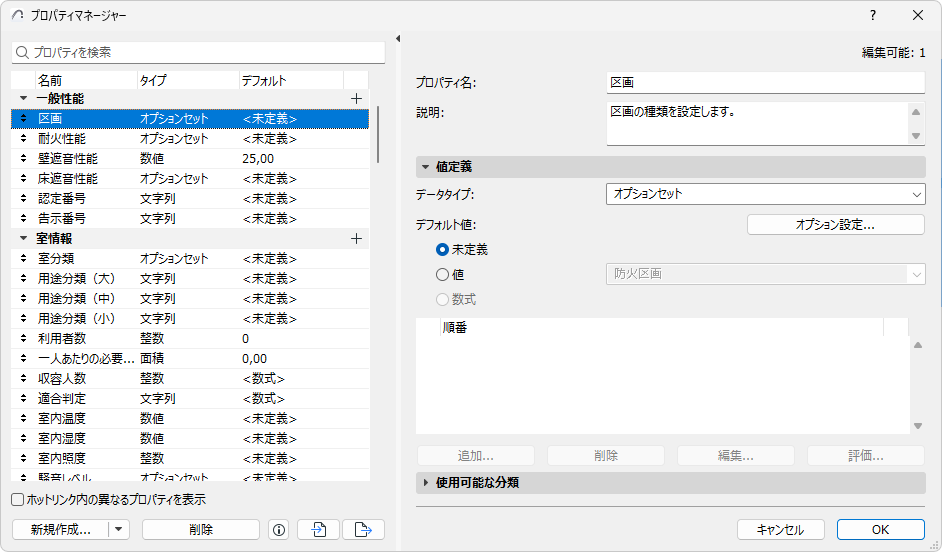Screen dimensions: 942x552
Task: Click the 追加... button
Action: click(476, 456)
